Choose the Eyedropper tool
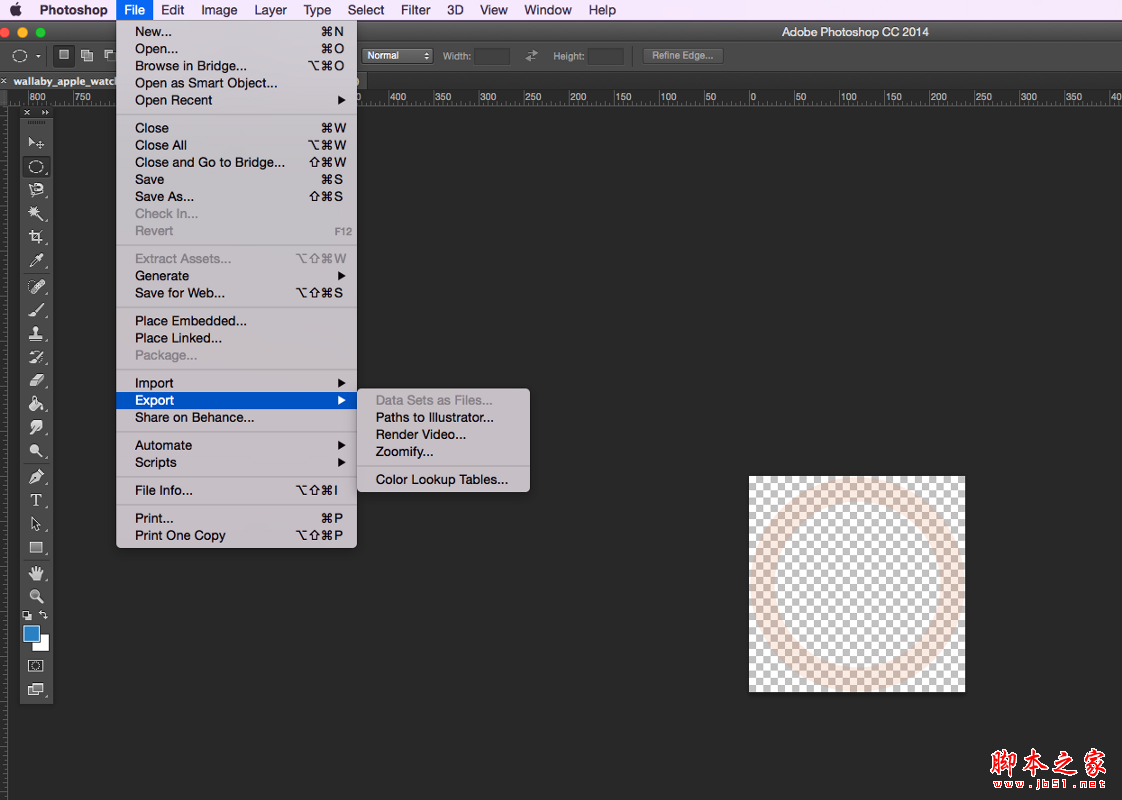 click(x=36, y=261)
